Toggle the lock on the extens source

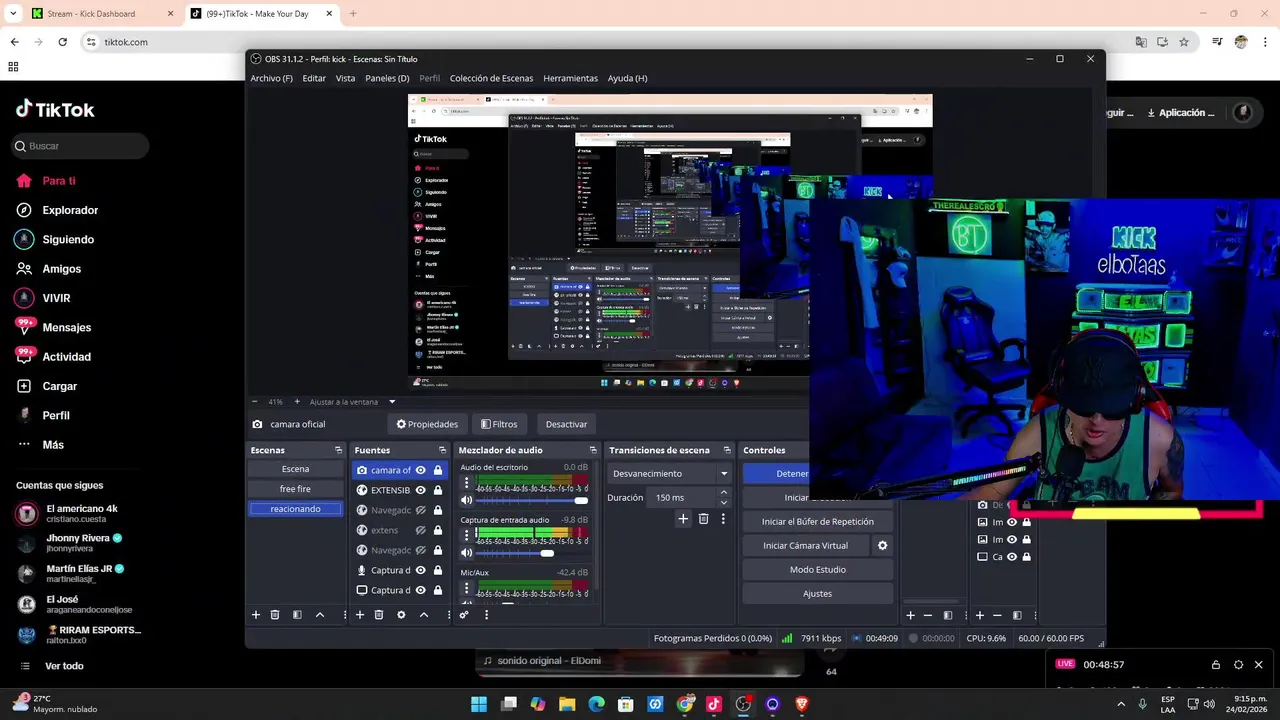tap(438, 530)
